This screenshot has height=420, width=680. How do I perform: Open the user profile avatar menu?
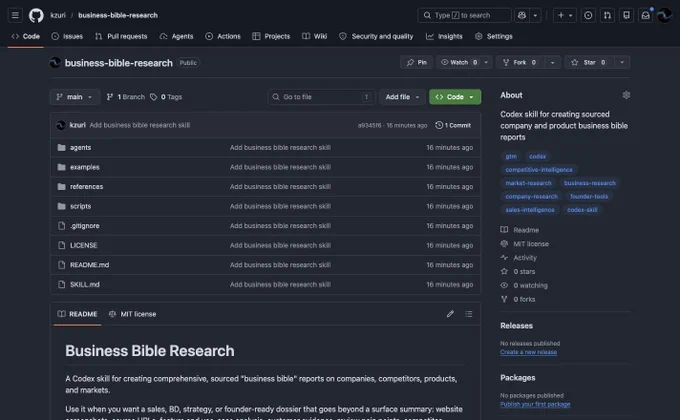(x=664, y=15)
